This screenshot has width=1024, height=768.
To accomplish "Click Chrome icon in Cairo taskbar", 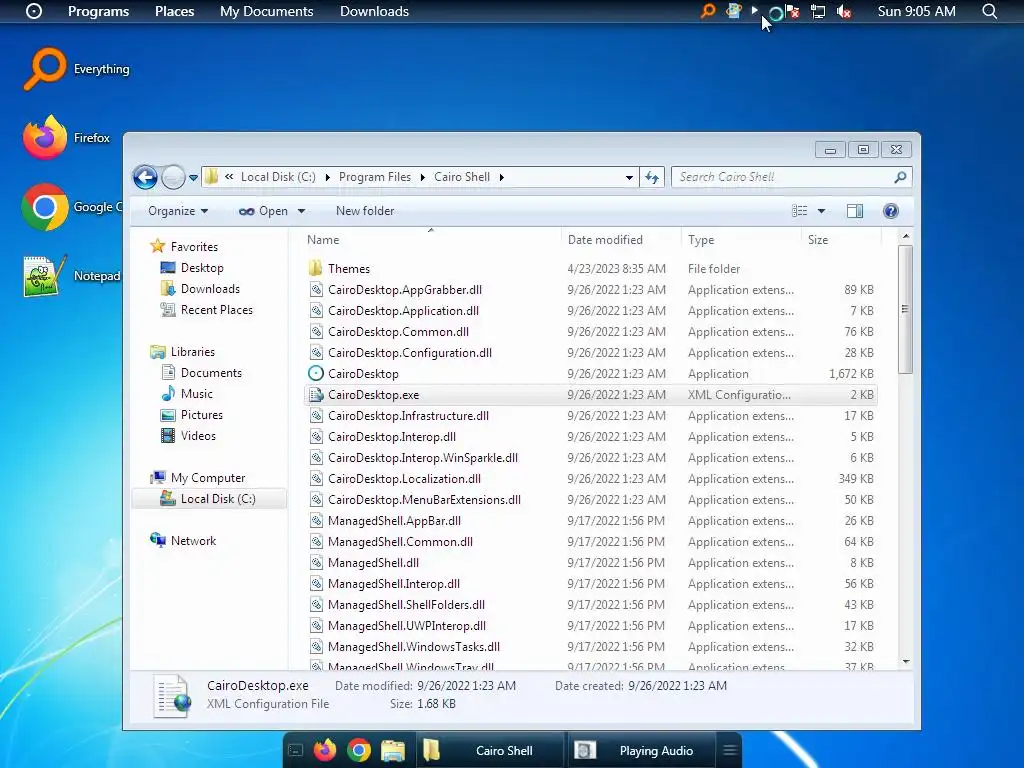I will point(359,750).
